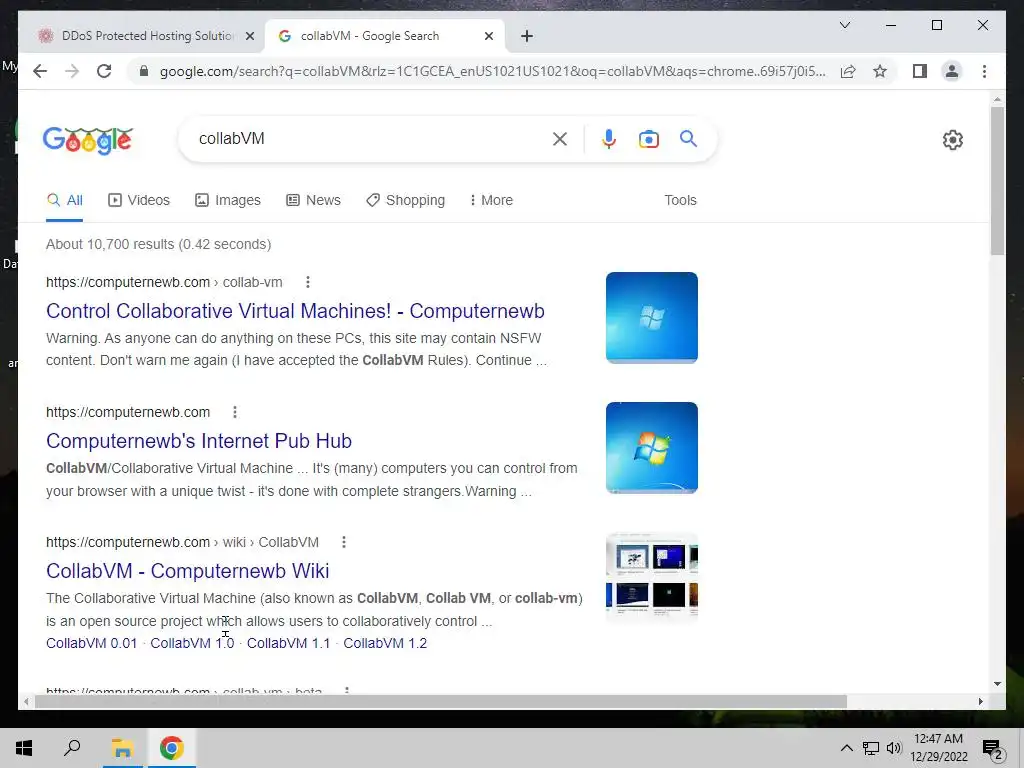1024x768 pixels.
Task: Click the Google holiday logo
Action: 88,140
